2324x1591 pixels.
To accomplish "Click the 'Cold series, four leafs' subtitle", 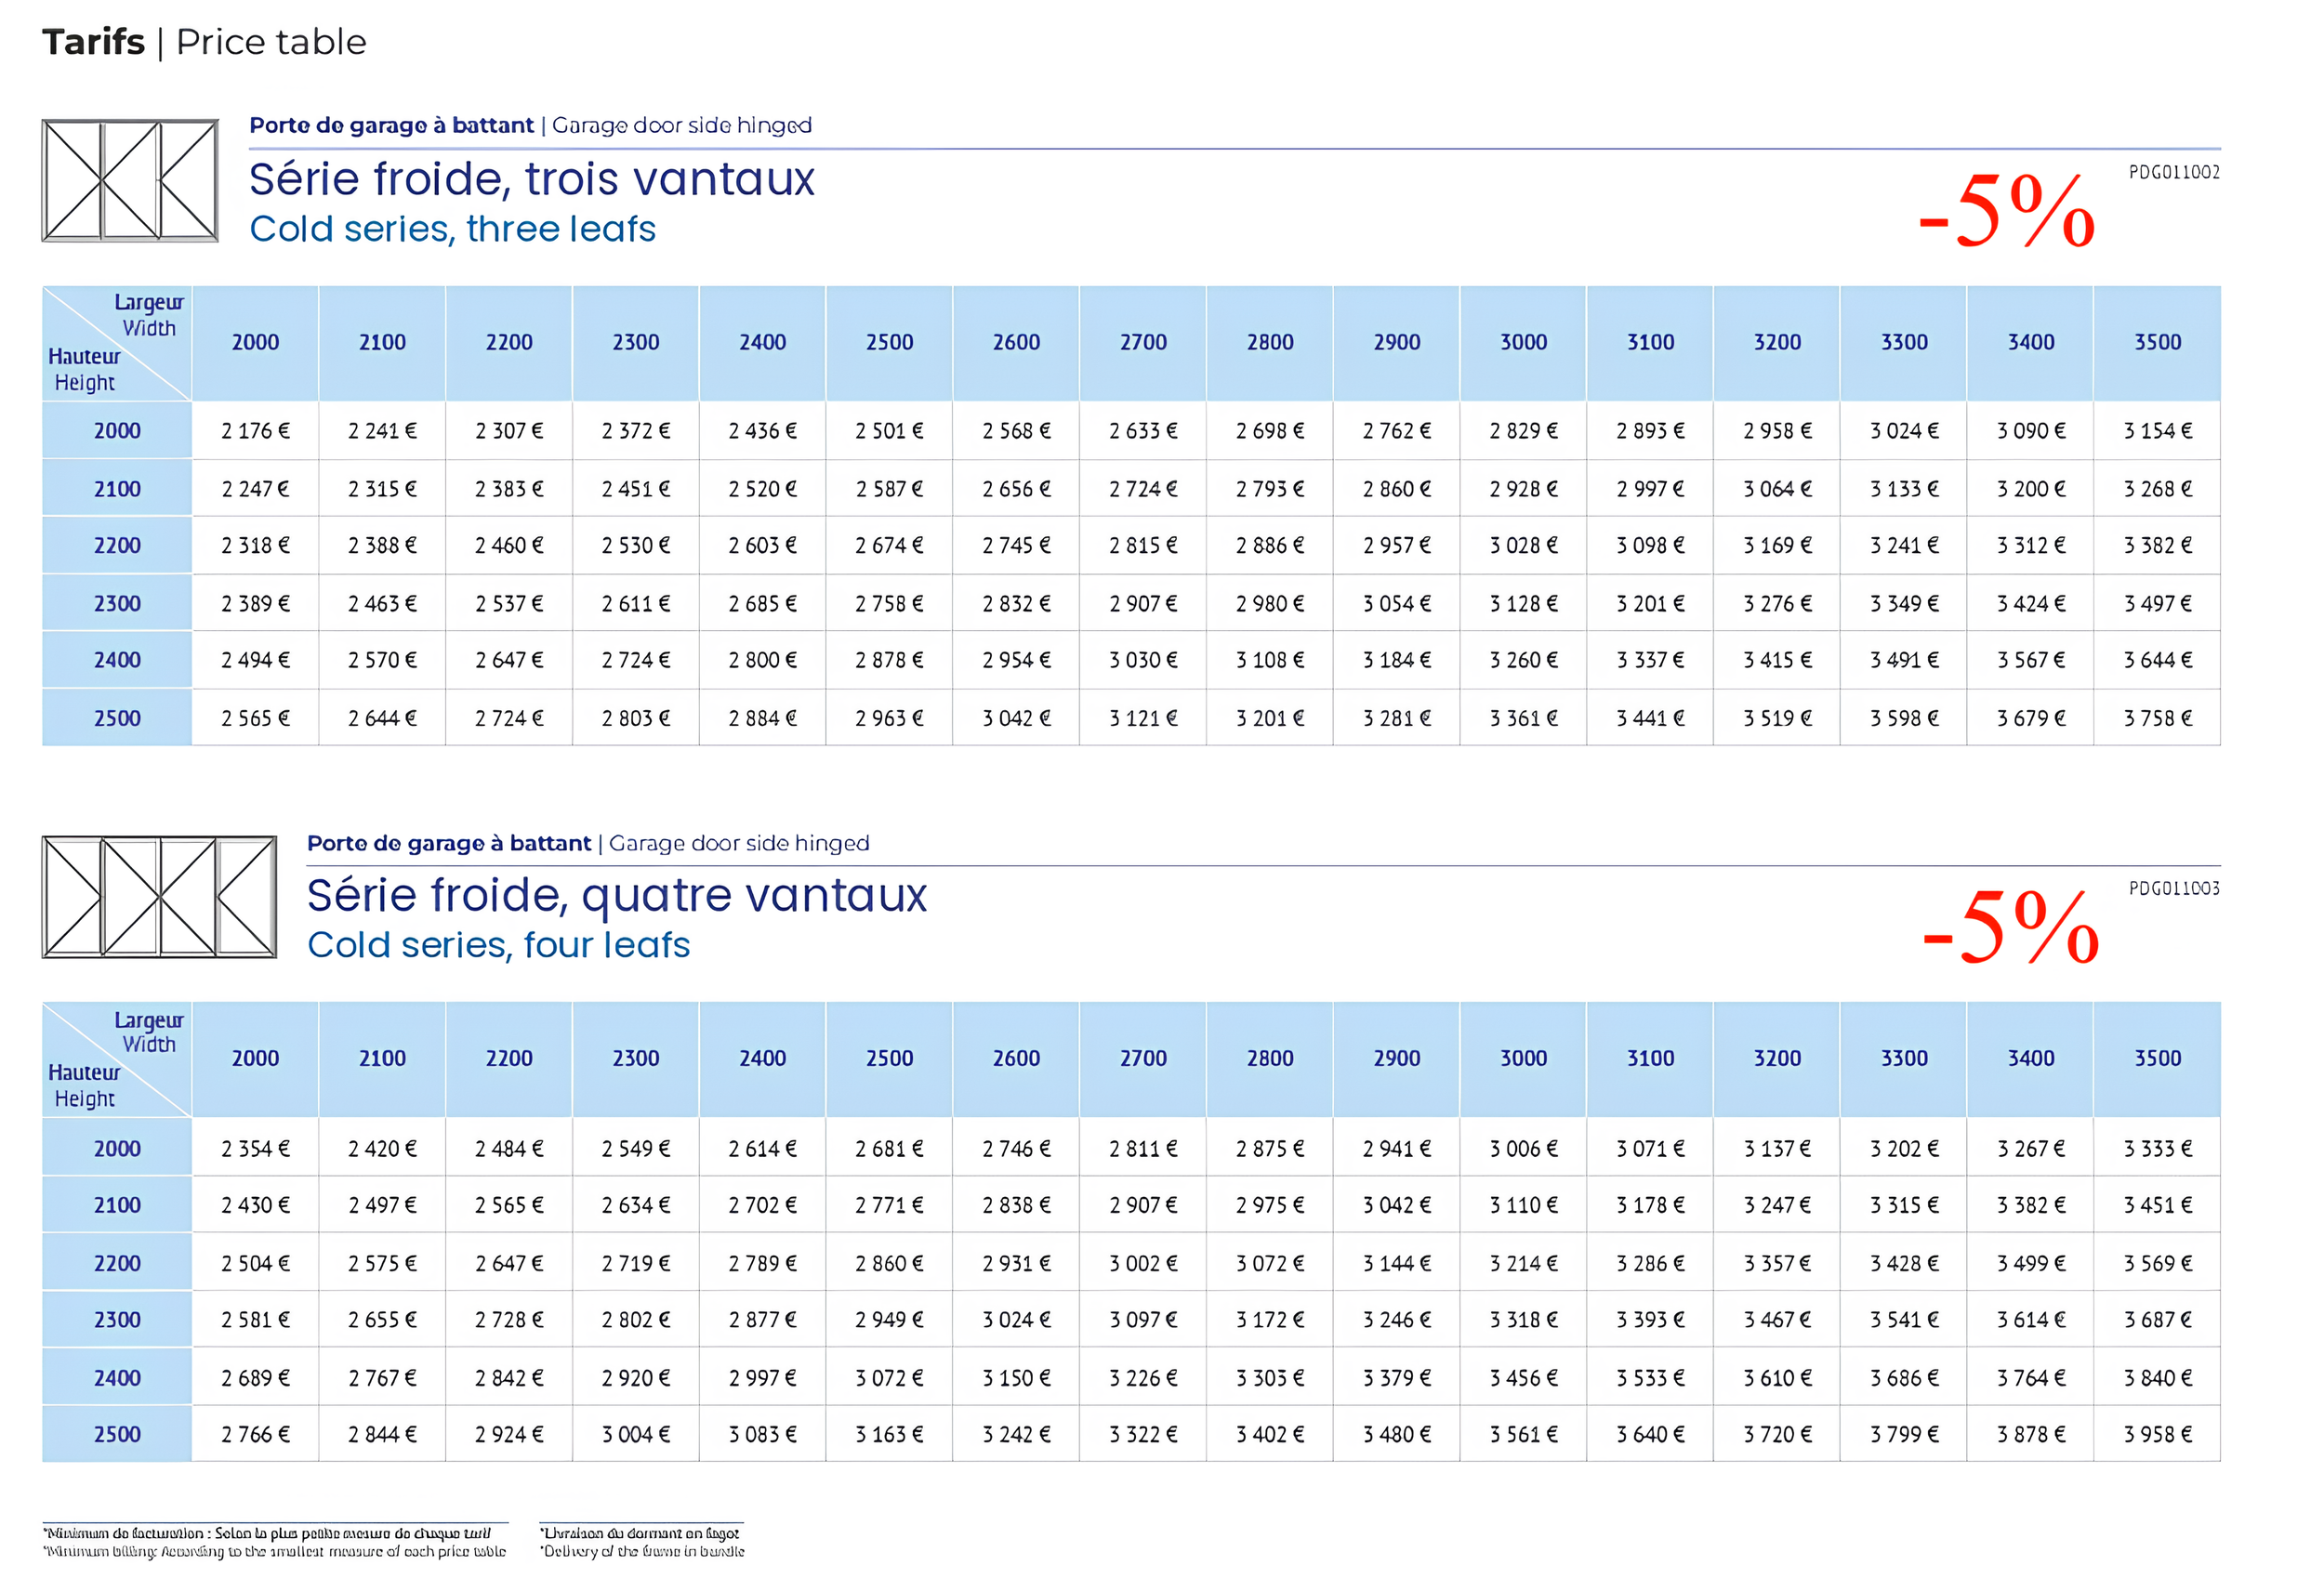I will pyautogui.click(x=498, y=945).
